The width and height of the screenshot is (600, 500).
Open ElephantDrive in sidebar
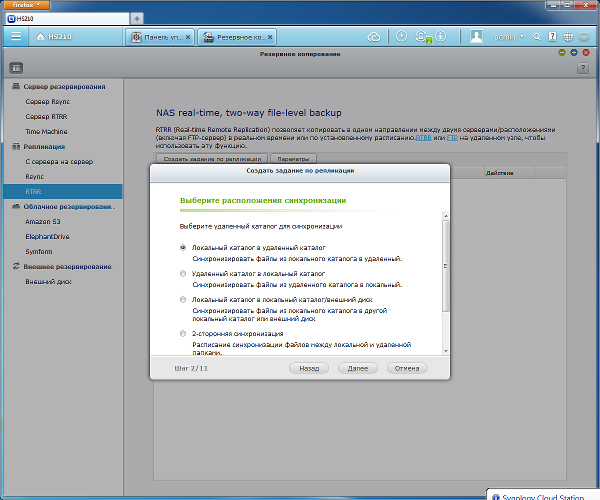pos(47,236)
